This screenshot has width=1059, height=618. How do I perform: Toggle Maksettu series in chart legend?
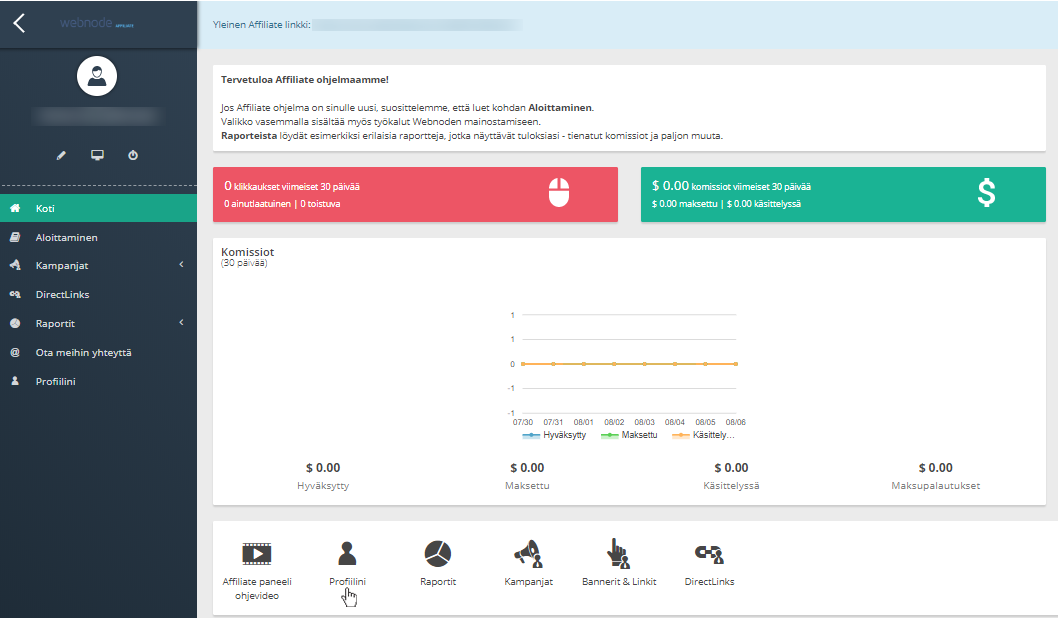(x=631, y=435)
